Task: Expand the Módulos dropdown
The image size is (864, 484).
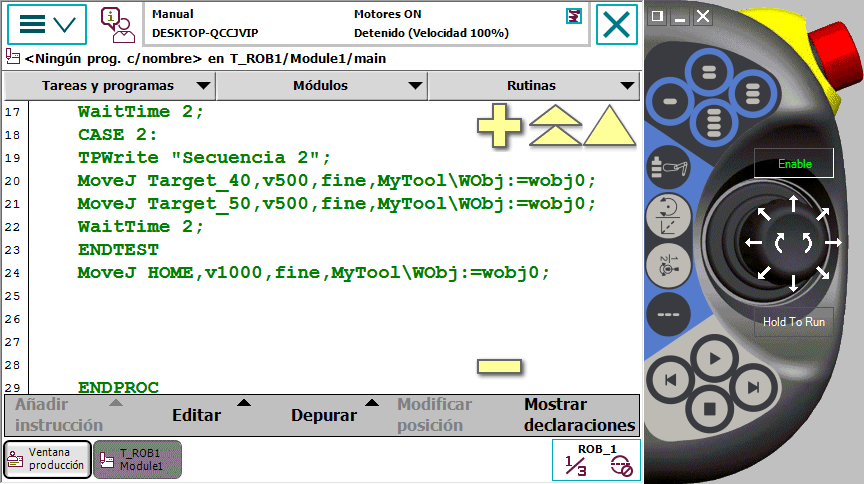Action: click(322, 85)
